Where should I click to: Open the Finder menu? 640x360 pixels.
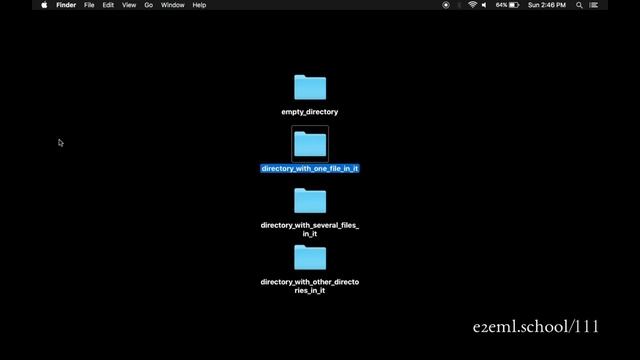[66, 5]
